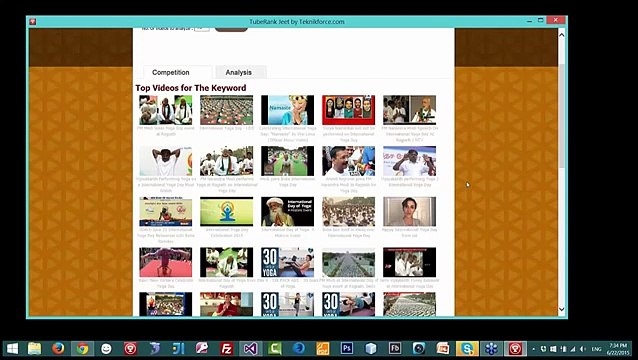
Task: Open the blue flower-shaped taskbar icon
Action: (491, 349)
